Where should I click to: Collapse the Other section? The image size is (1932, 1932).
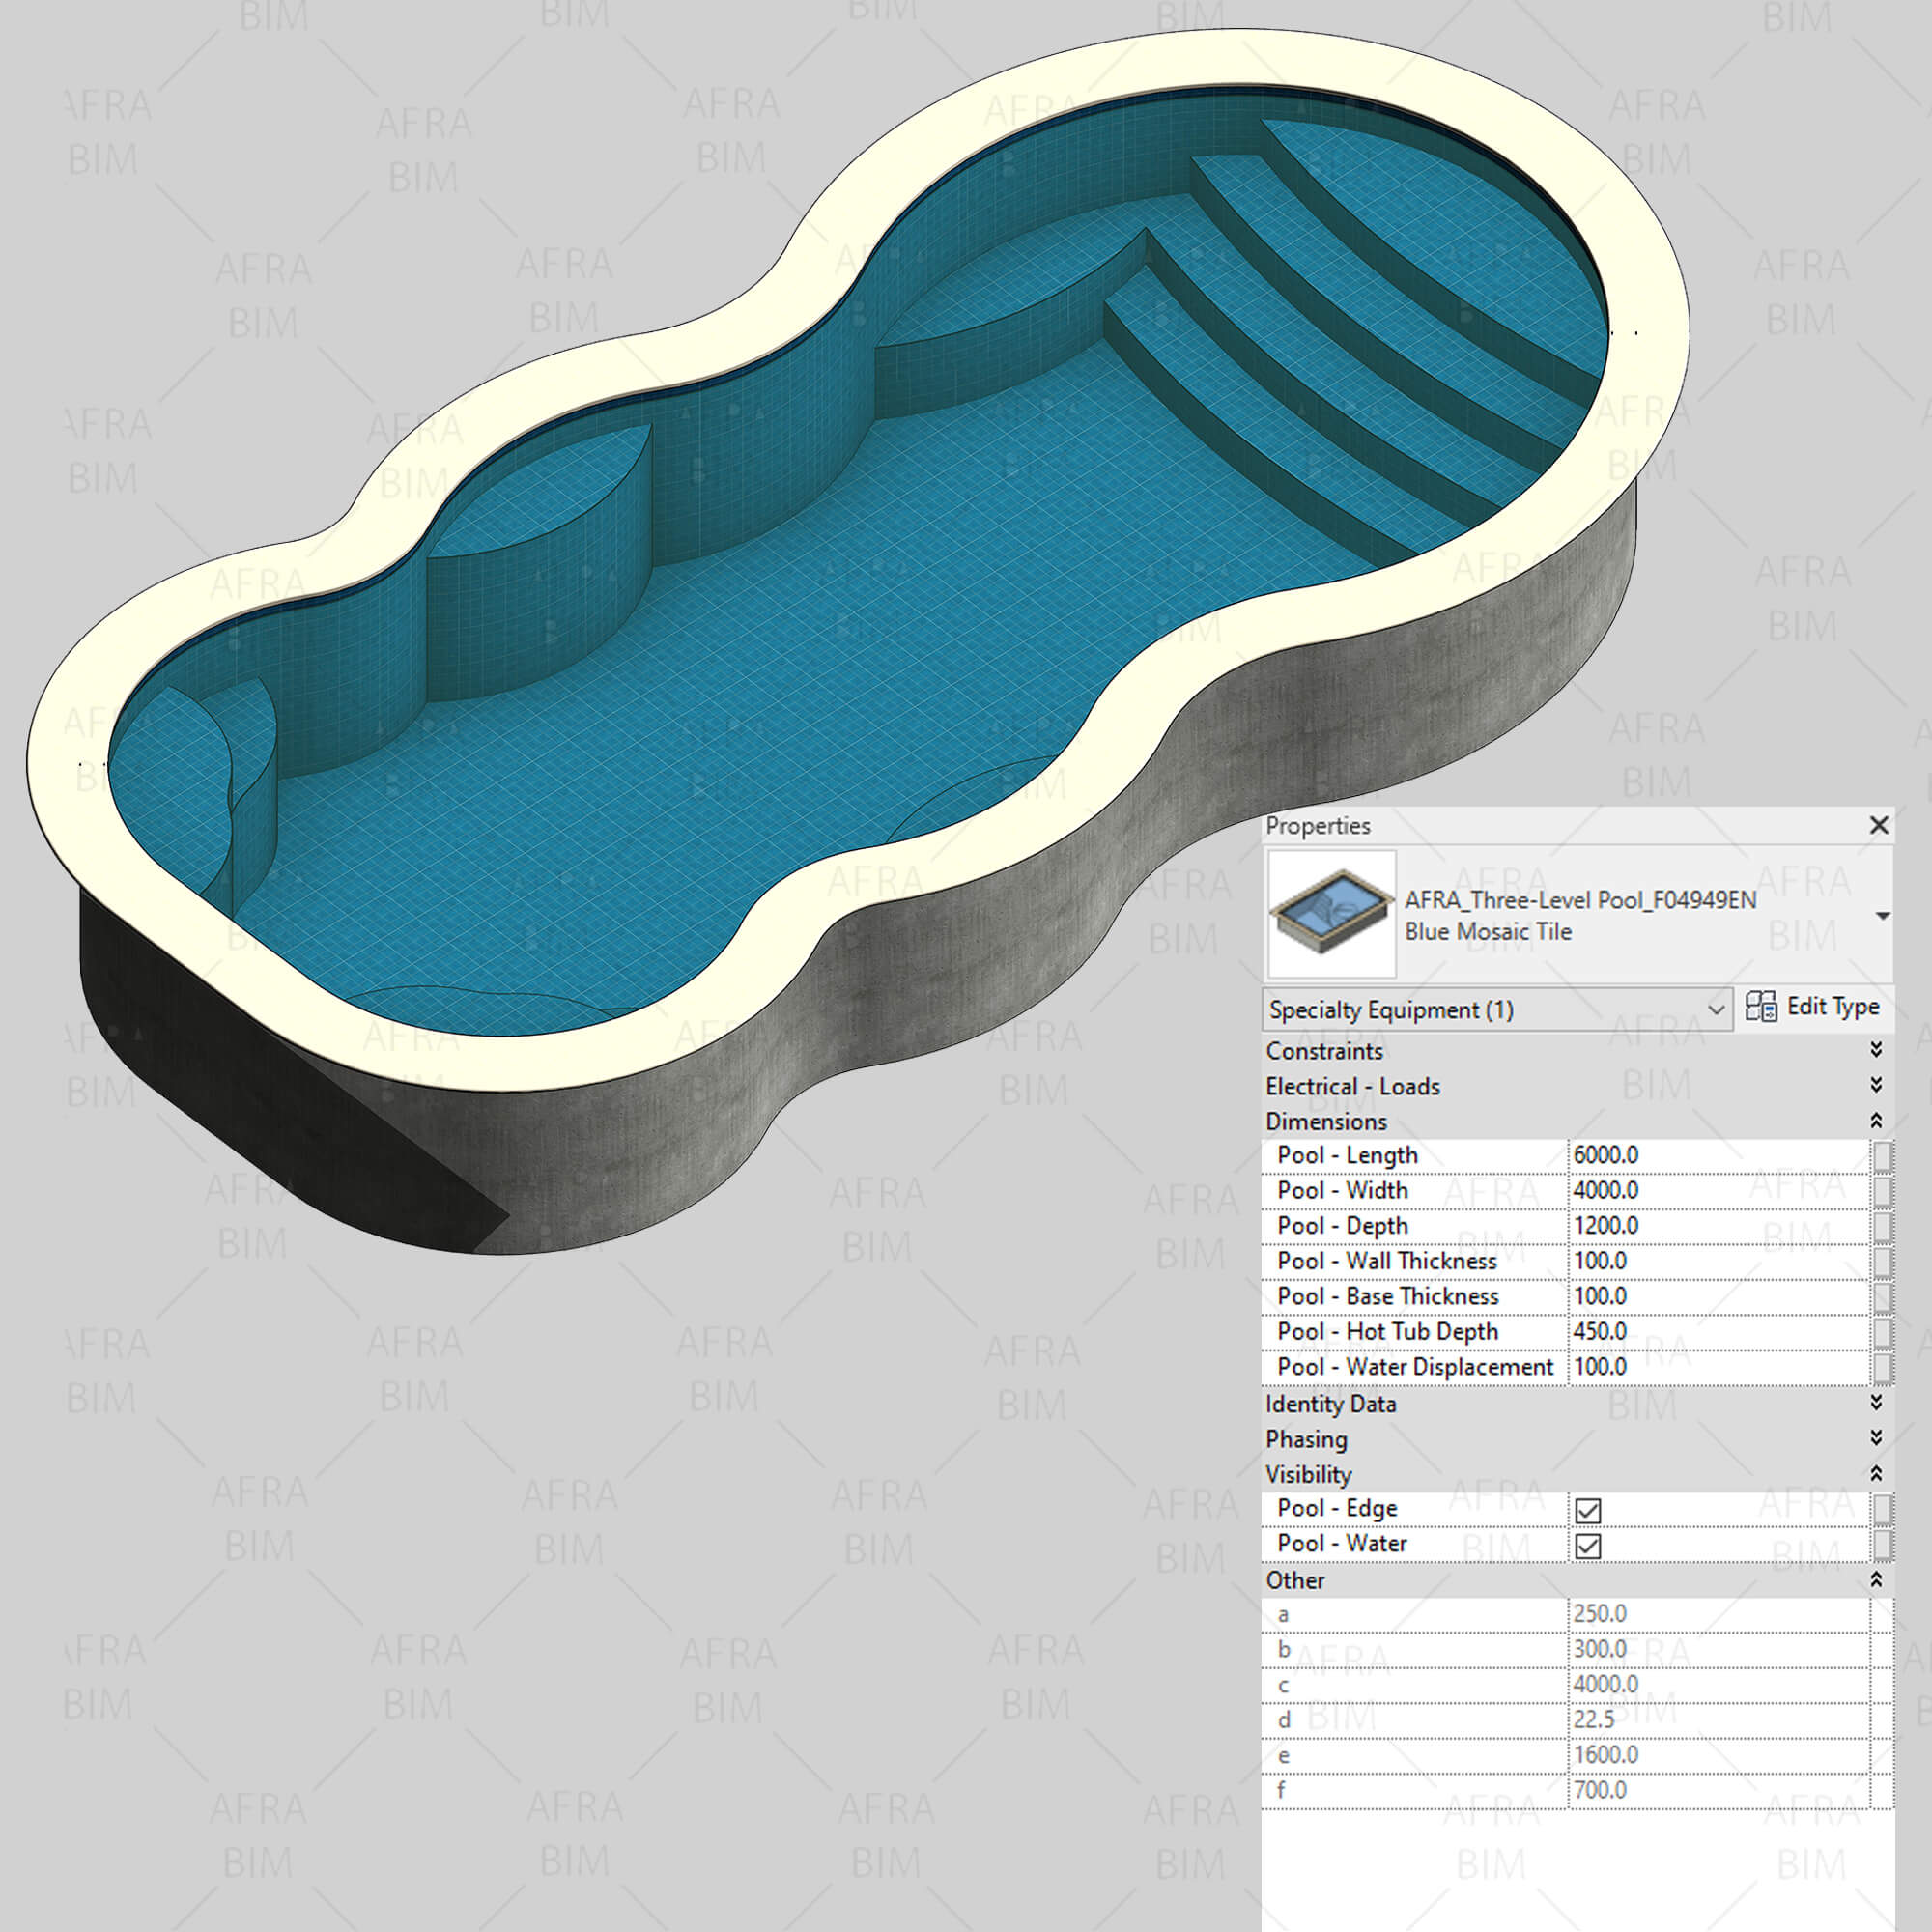(1876, 1579)
